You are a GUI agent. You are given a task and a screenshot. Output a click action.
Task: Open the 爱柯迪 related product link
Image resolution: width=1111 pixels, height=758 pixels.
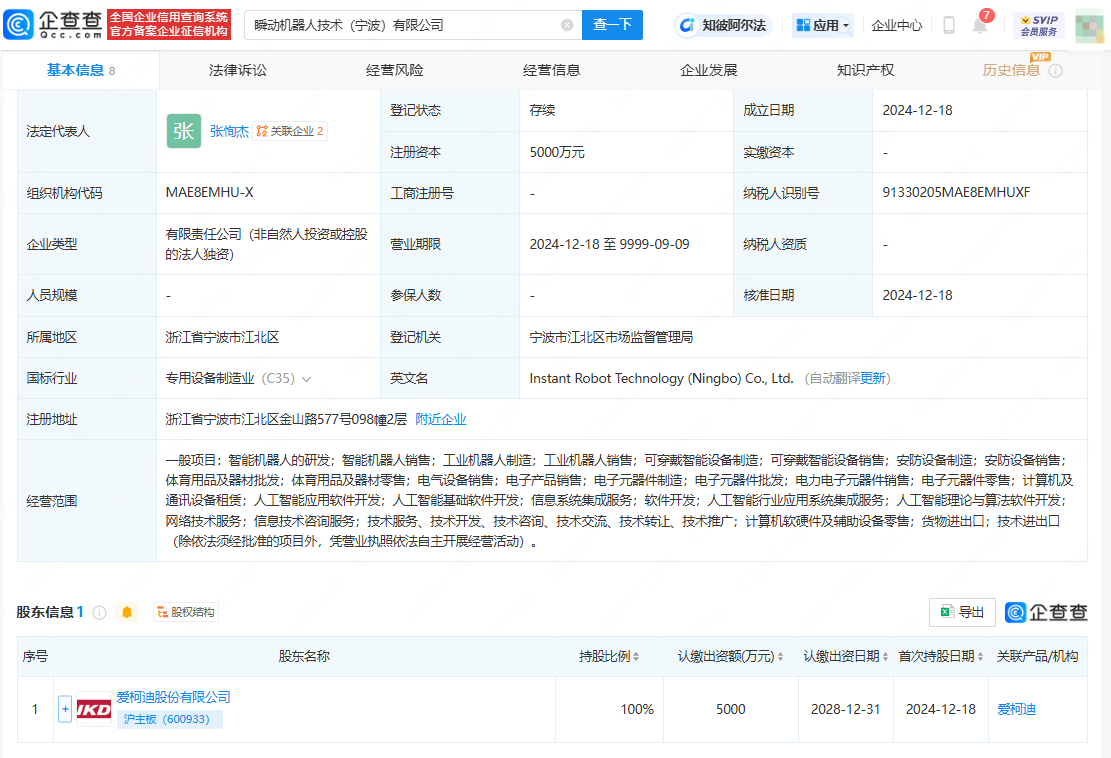coord(1016,709)
